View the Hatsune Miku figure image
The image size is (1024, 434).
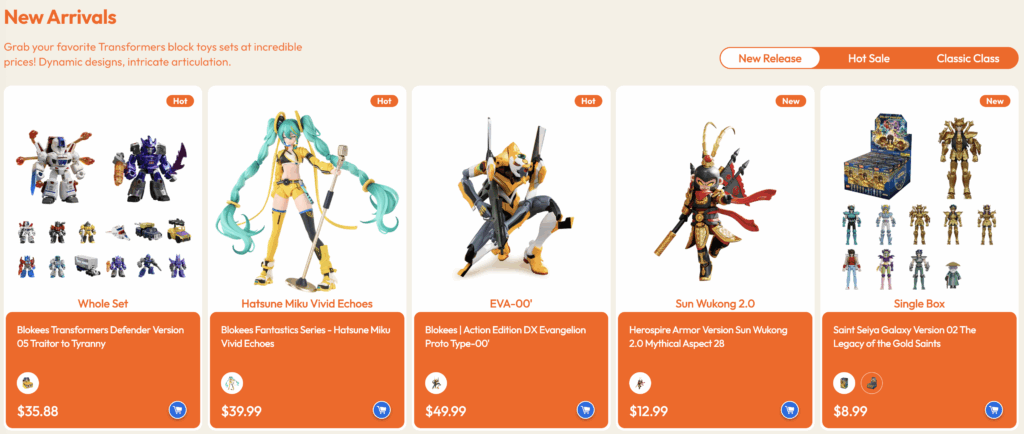pos(307,199)
